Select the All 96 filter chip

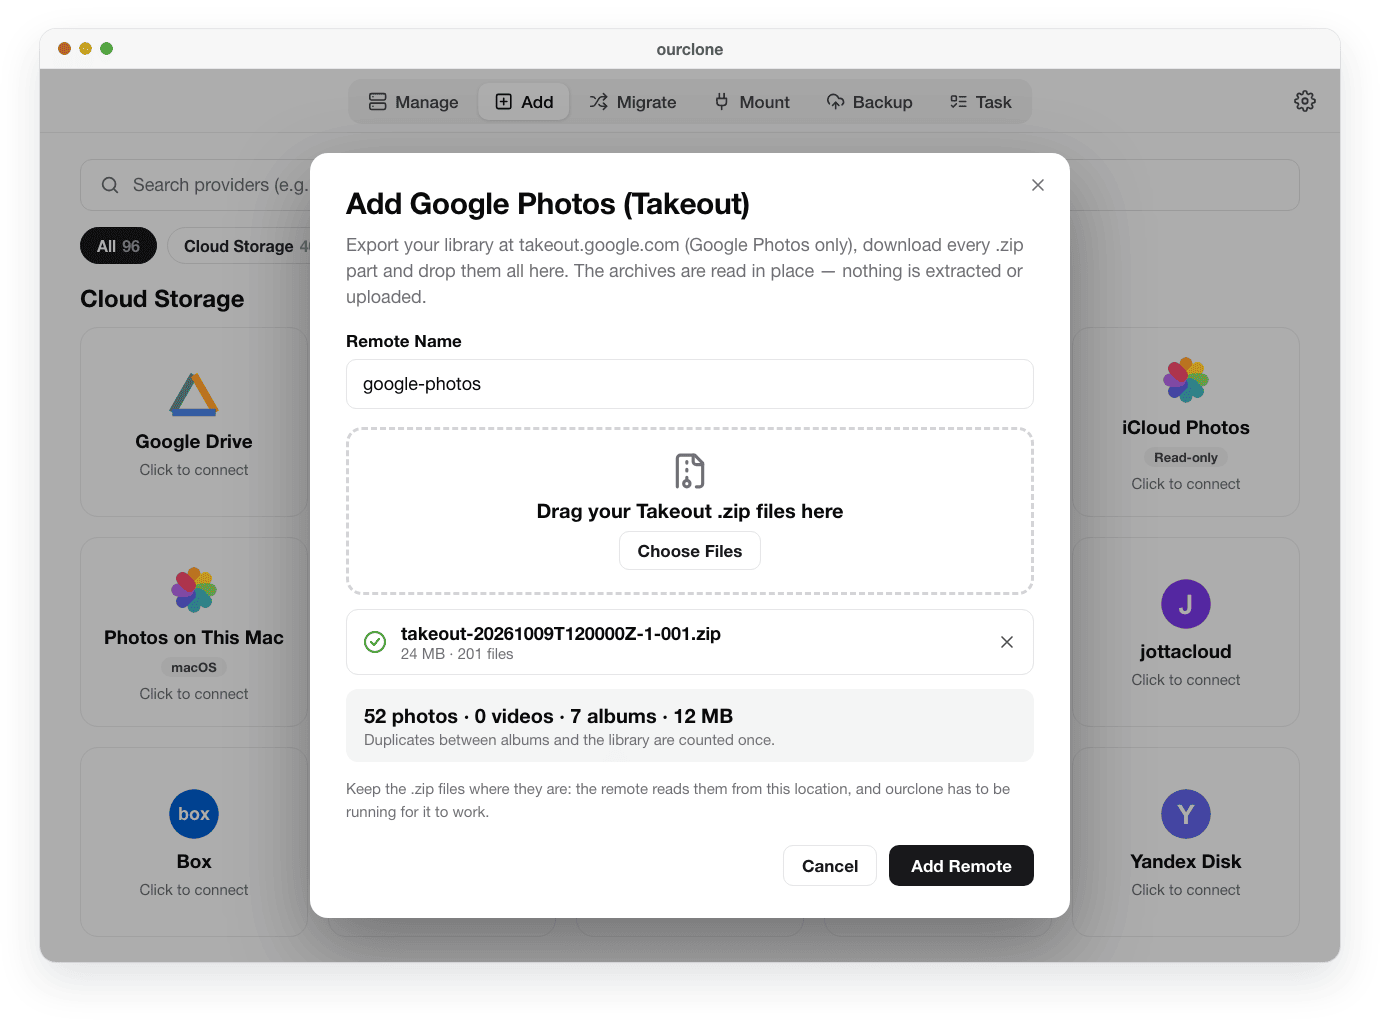pyautogui.click(x=118, y=246)
